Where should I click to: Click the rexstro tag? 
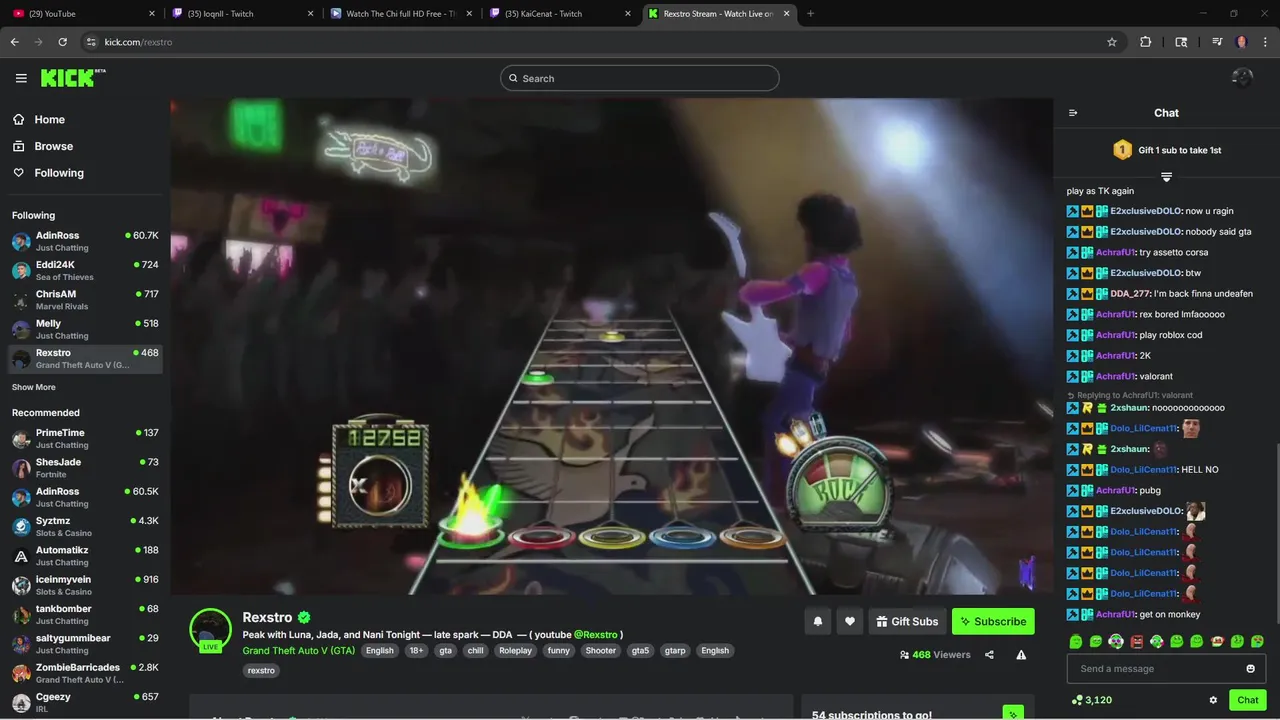click(261, 671)
